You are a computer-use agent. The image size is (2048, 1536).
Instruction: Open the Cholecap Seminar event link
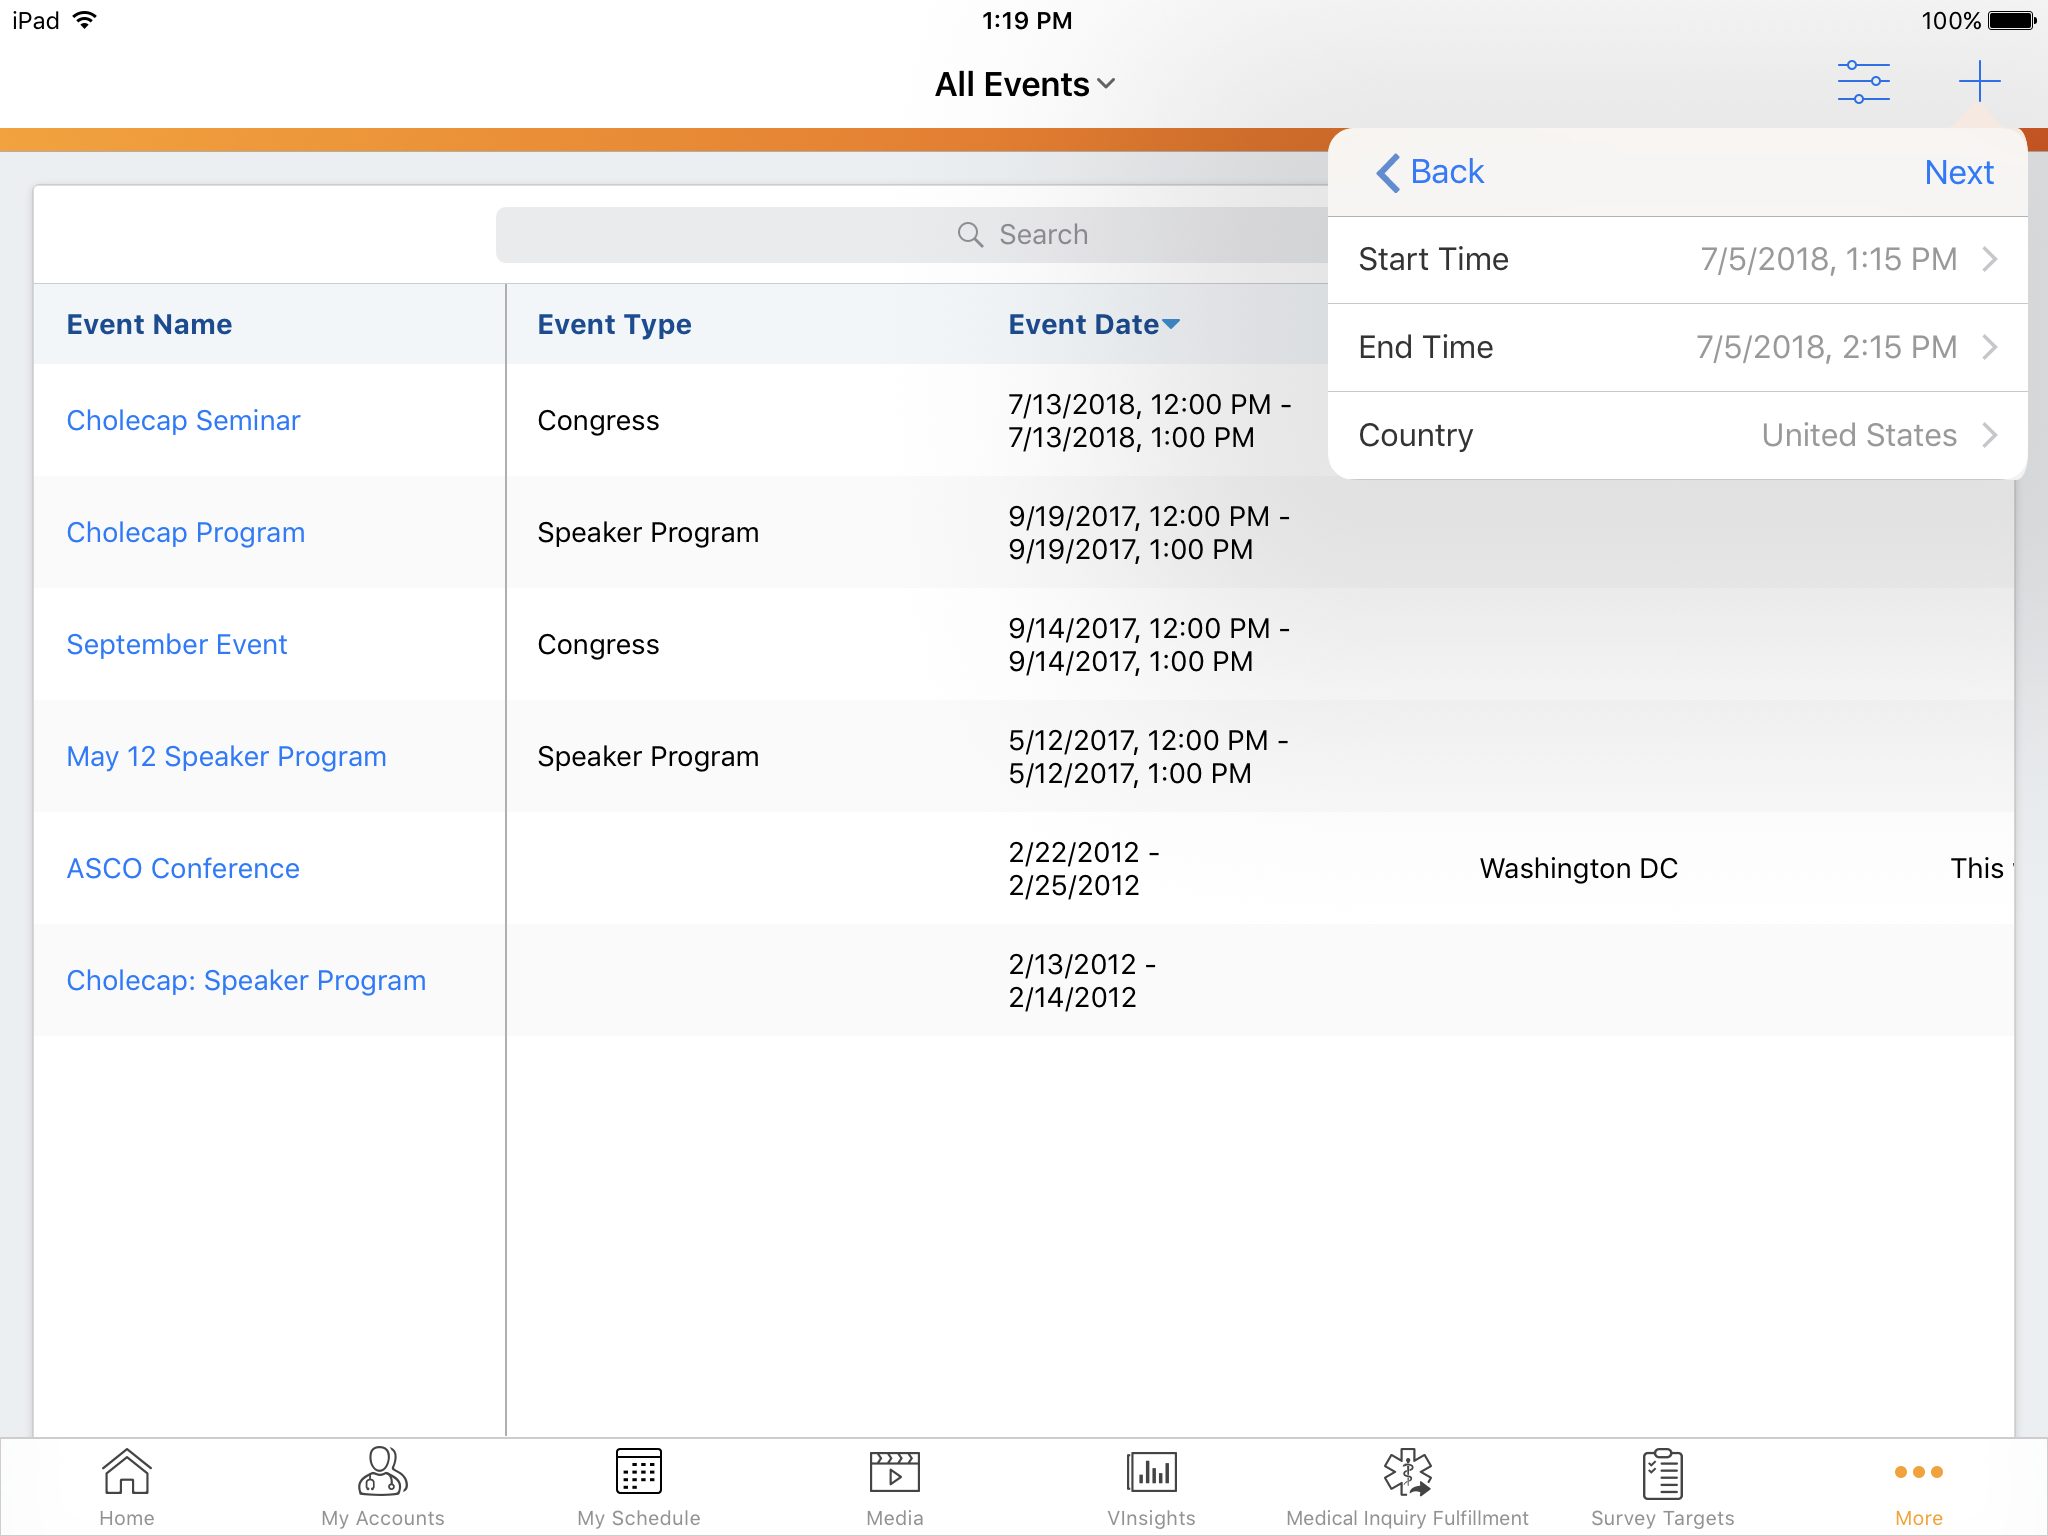[183, 421]
